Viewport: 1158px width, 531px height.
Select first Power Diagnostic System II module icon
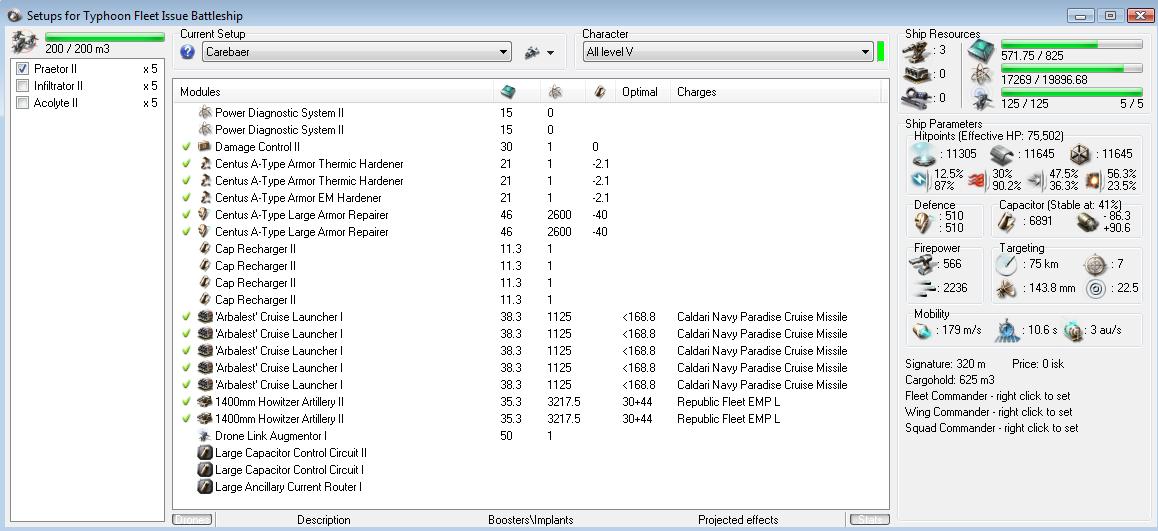click(205, 113)
